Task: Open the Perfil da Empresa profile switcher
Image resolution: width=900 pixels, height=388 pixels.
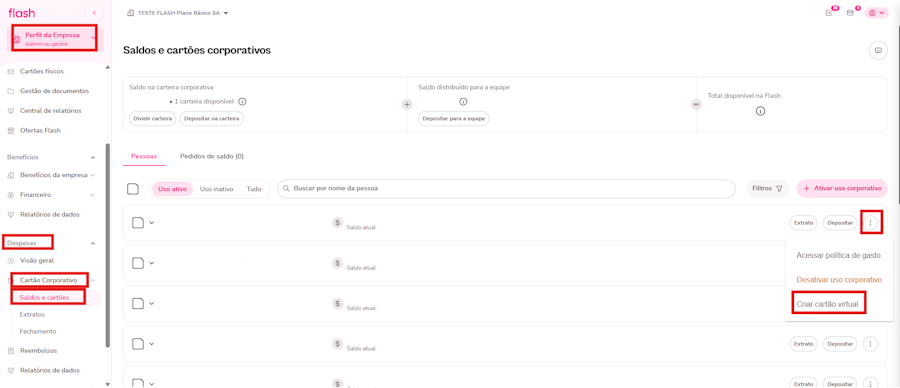Action: point(54,38)
